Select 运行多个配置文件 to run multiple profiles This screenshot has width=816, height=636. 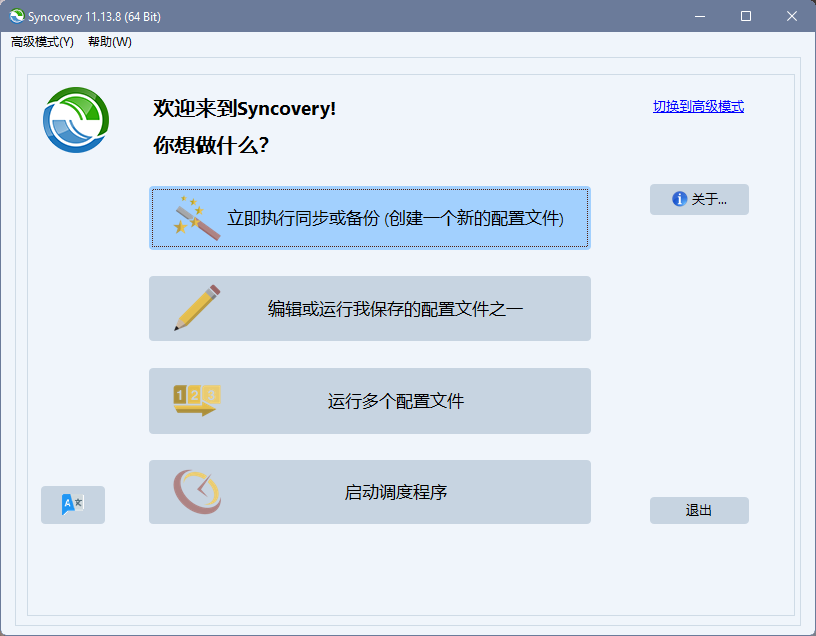[x=370, y=400]
